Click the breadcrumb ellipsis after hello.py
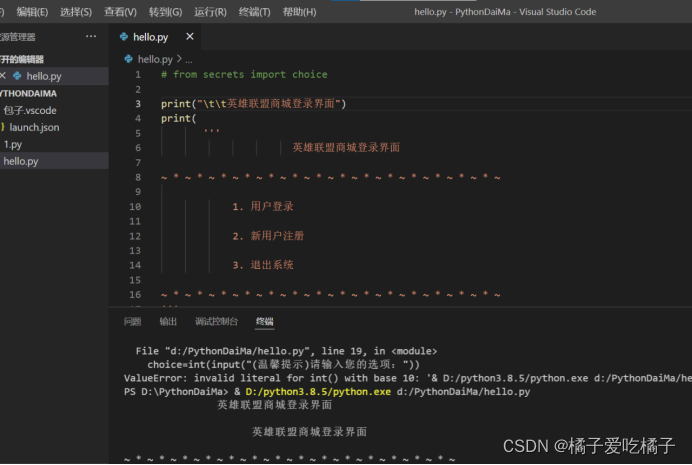 click(x=188, y=60)
